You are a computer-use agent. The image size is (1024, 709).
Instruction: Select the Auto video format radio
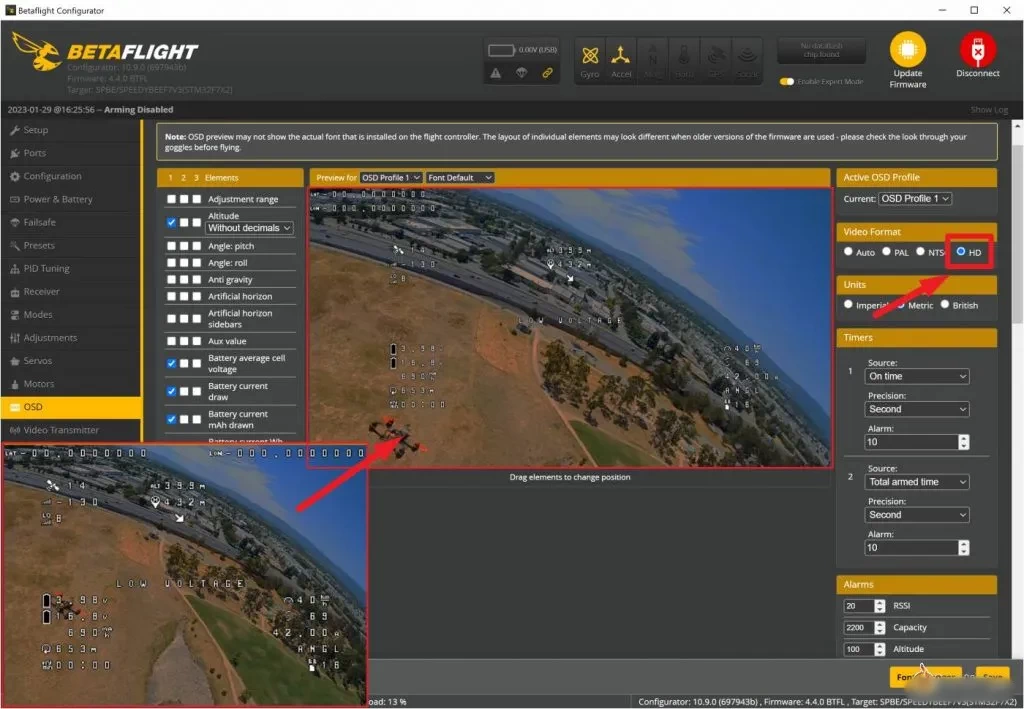(x=848, y=251)
